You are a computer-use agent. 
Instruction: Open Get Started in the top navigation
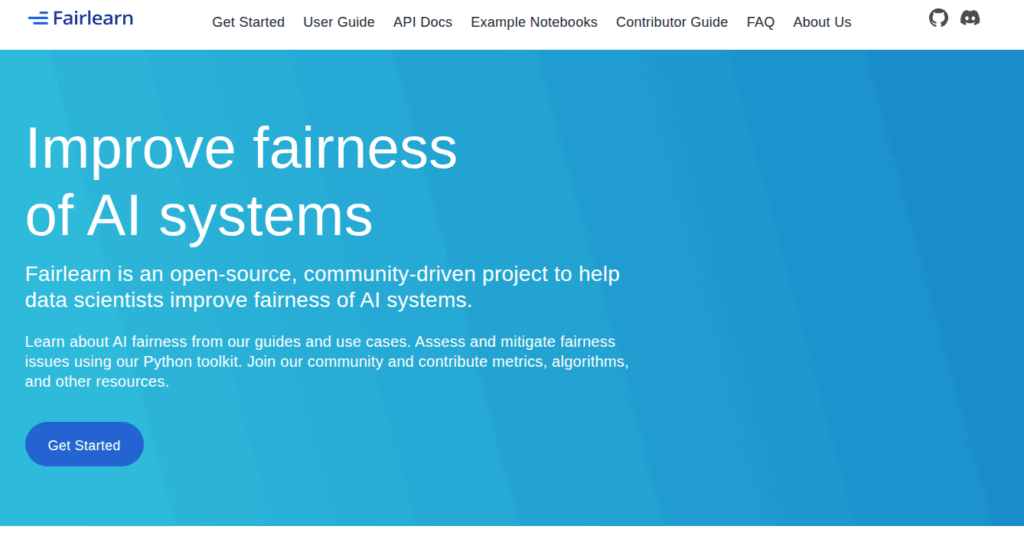coord(248,22)
